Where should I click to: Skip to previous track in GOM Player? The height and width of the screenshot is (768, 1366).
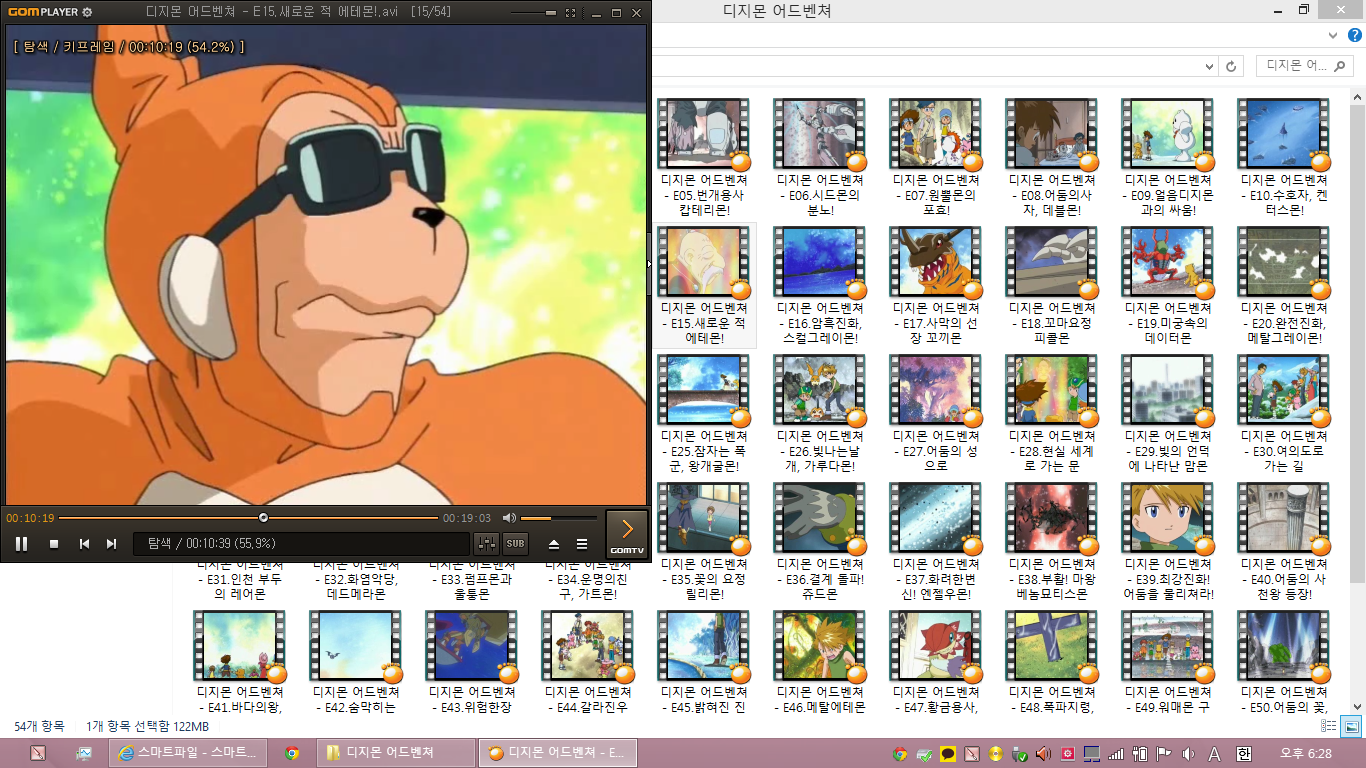pyautogui.click(x=85, y=544)
